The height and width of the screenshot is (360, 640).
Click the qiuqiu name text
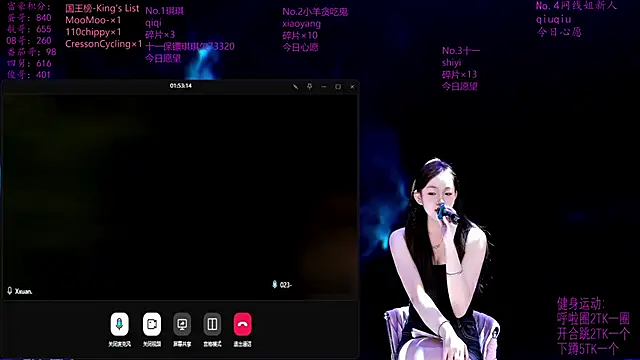[554, 19]
